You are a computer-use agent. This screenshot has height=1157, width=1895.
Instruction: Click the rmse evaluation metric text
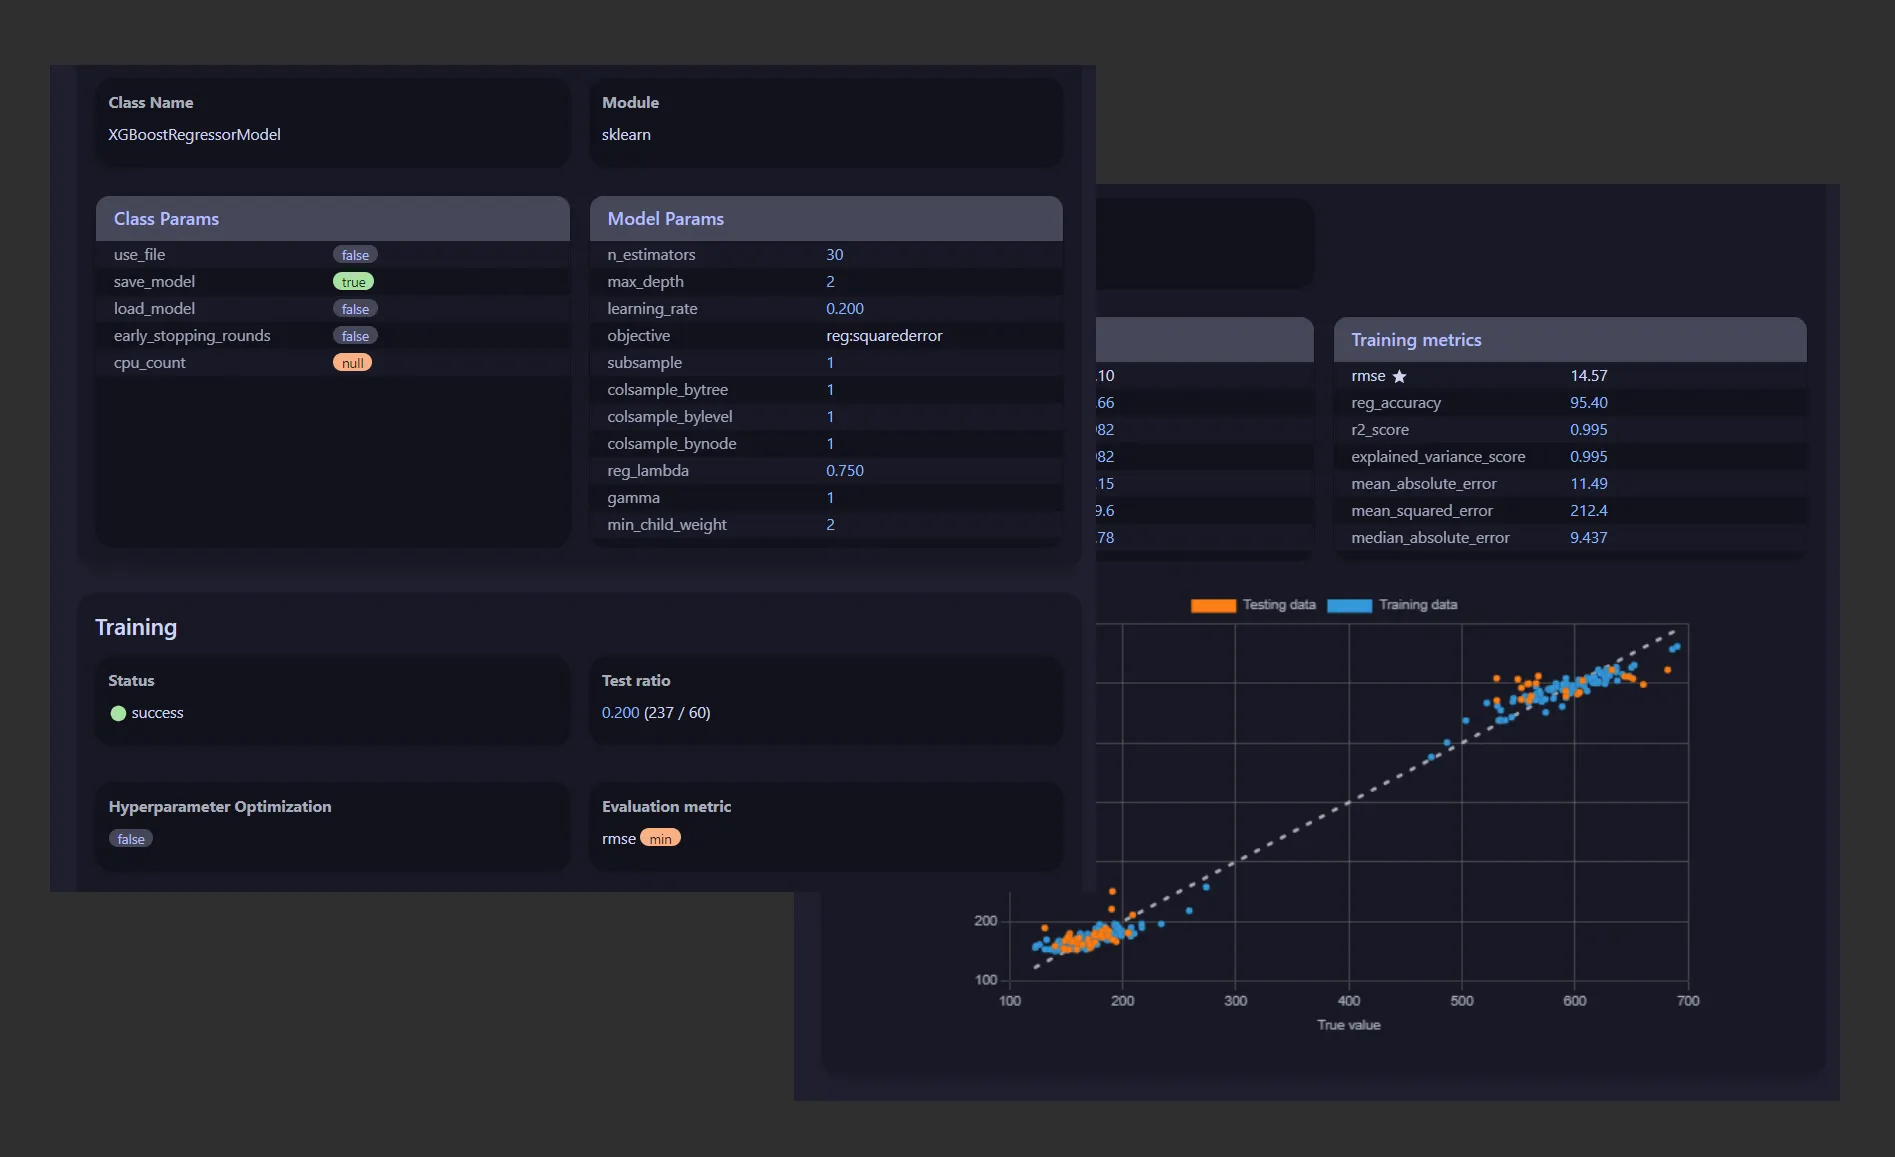(618, 839)
